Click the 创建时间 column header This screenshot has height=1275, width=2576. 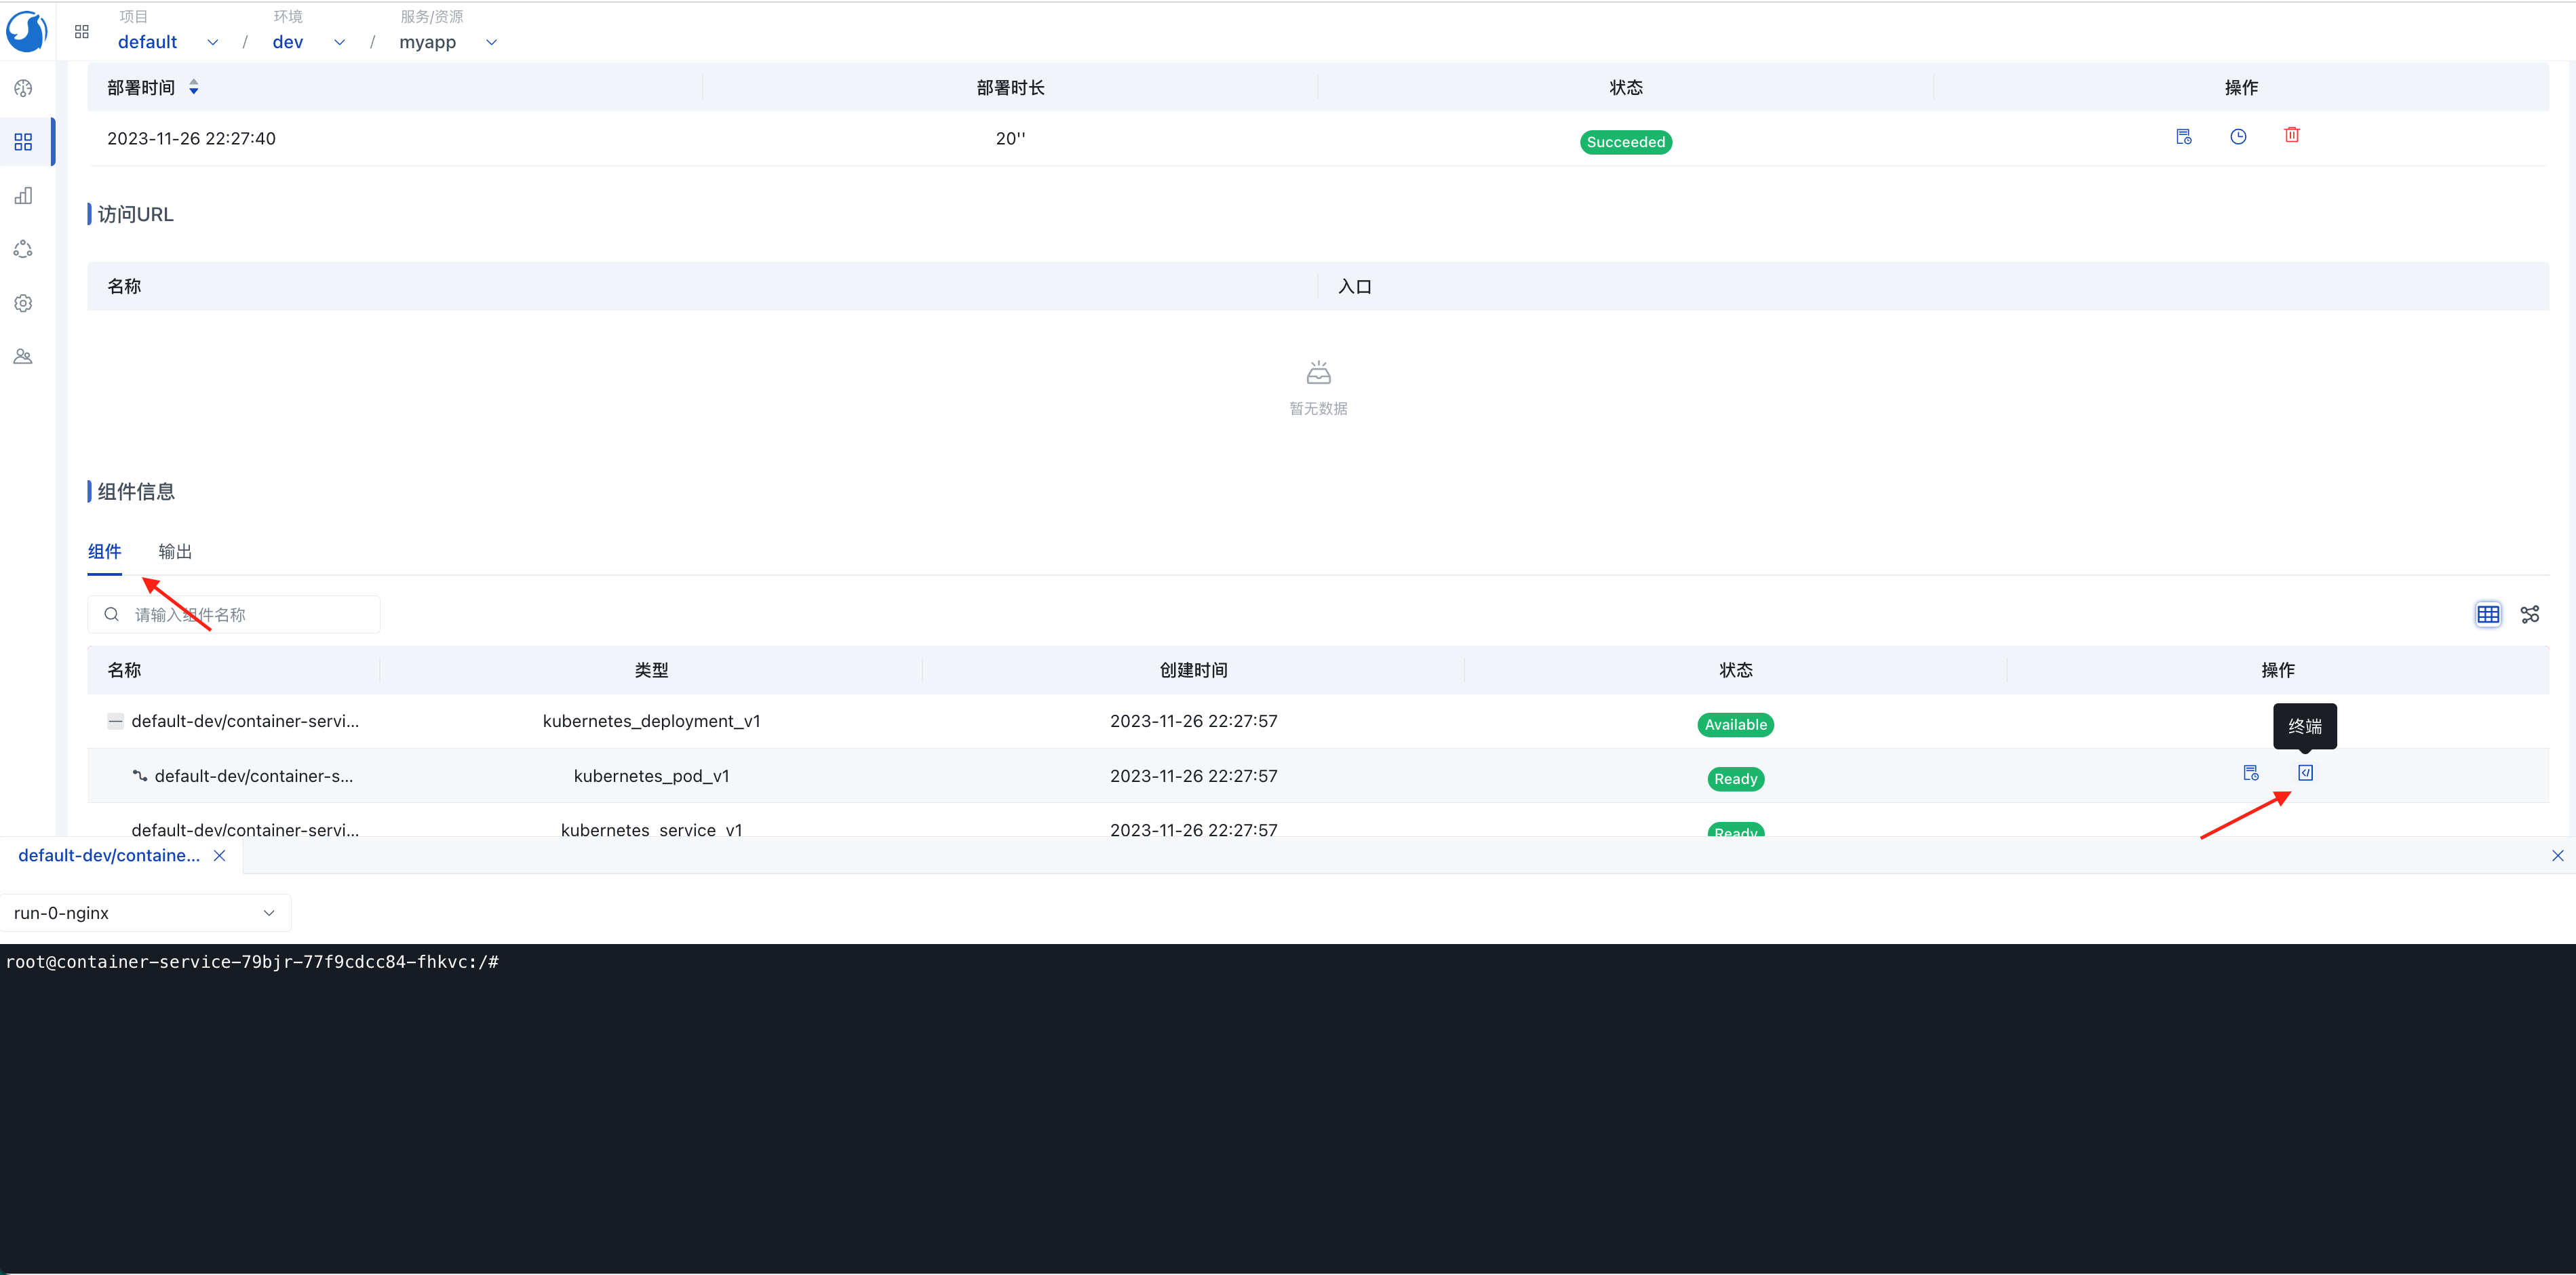1193,670
